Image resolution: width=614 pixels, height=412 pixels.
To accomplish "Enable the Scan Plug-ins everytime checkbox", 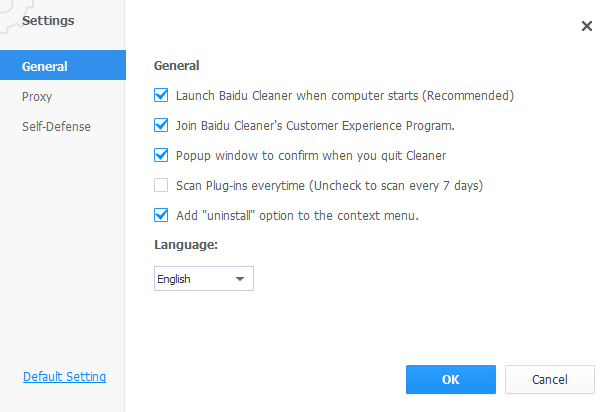I will [x=161, y=185].
